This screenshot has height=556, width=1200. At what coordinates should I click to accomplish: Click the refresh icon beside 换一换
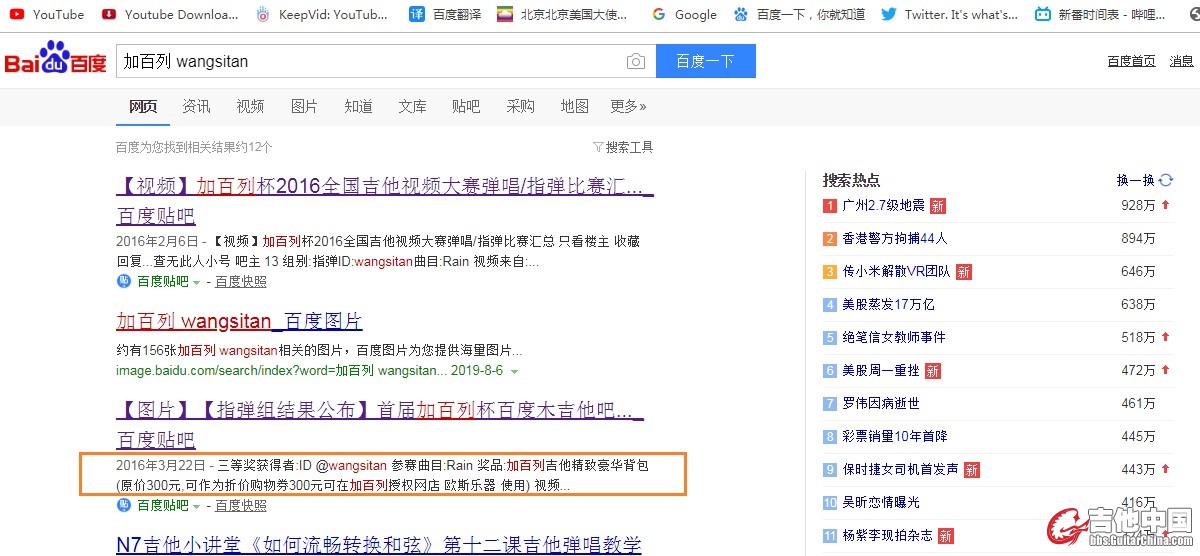[1165, 180]
